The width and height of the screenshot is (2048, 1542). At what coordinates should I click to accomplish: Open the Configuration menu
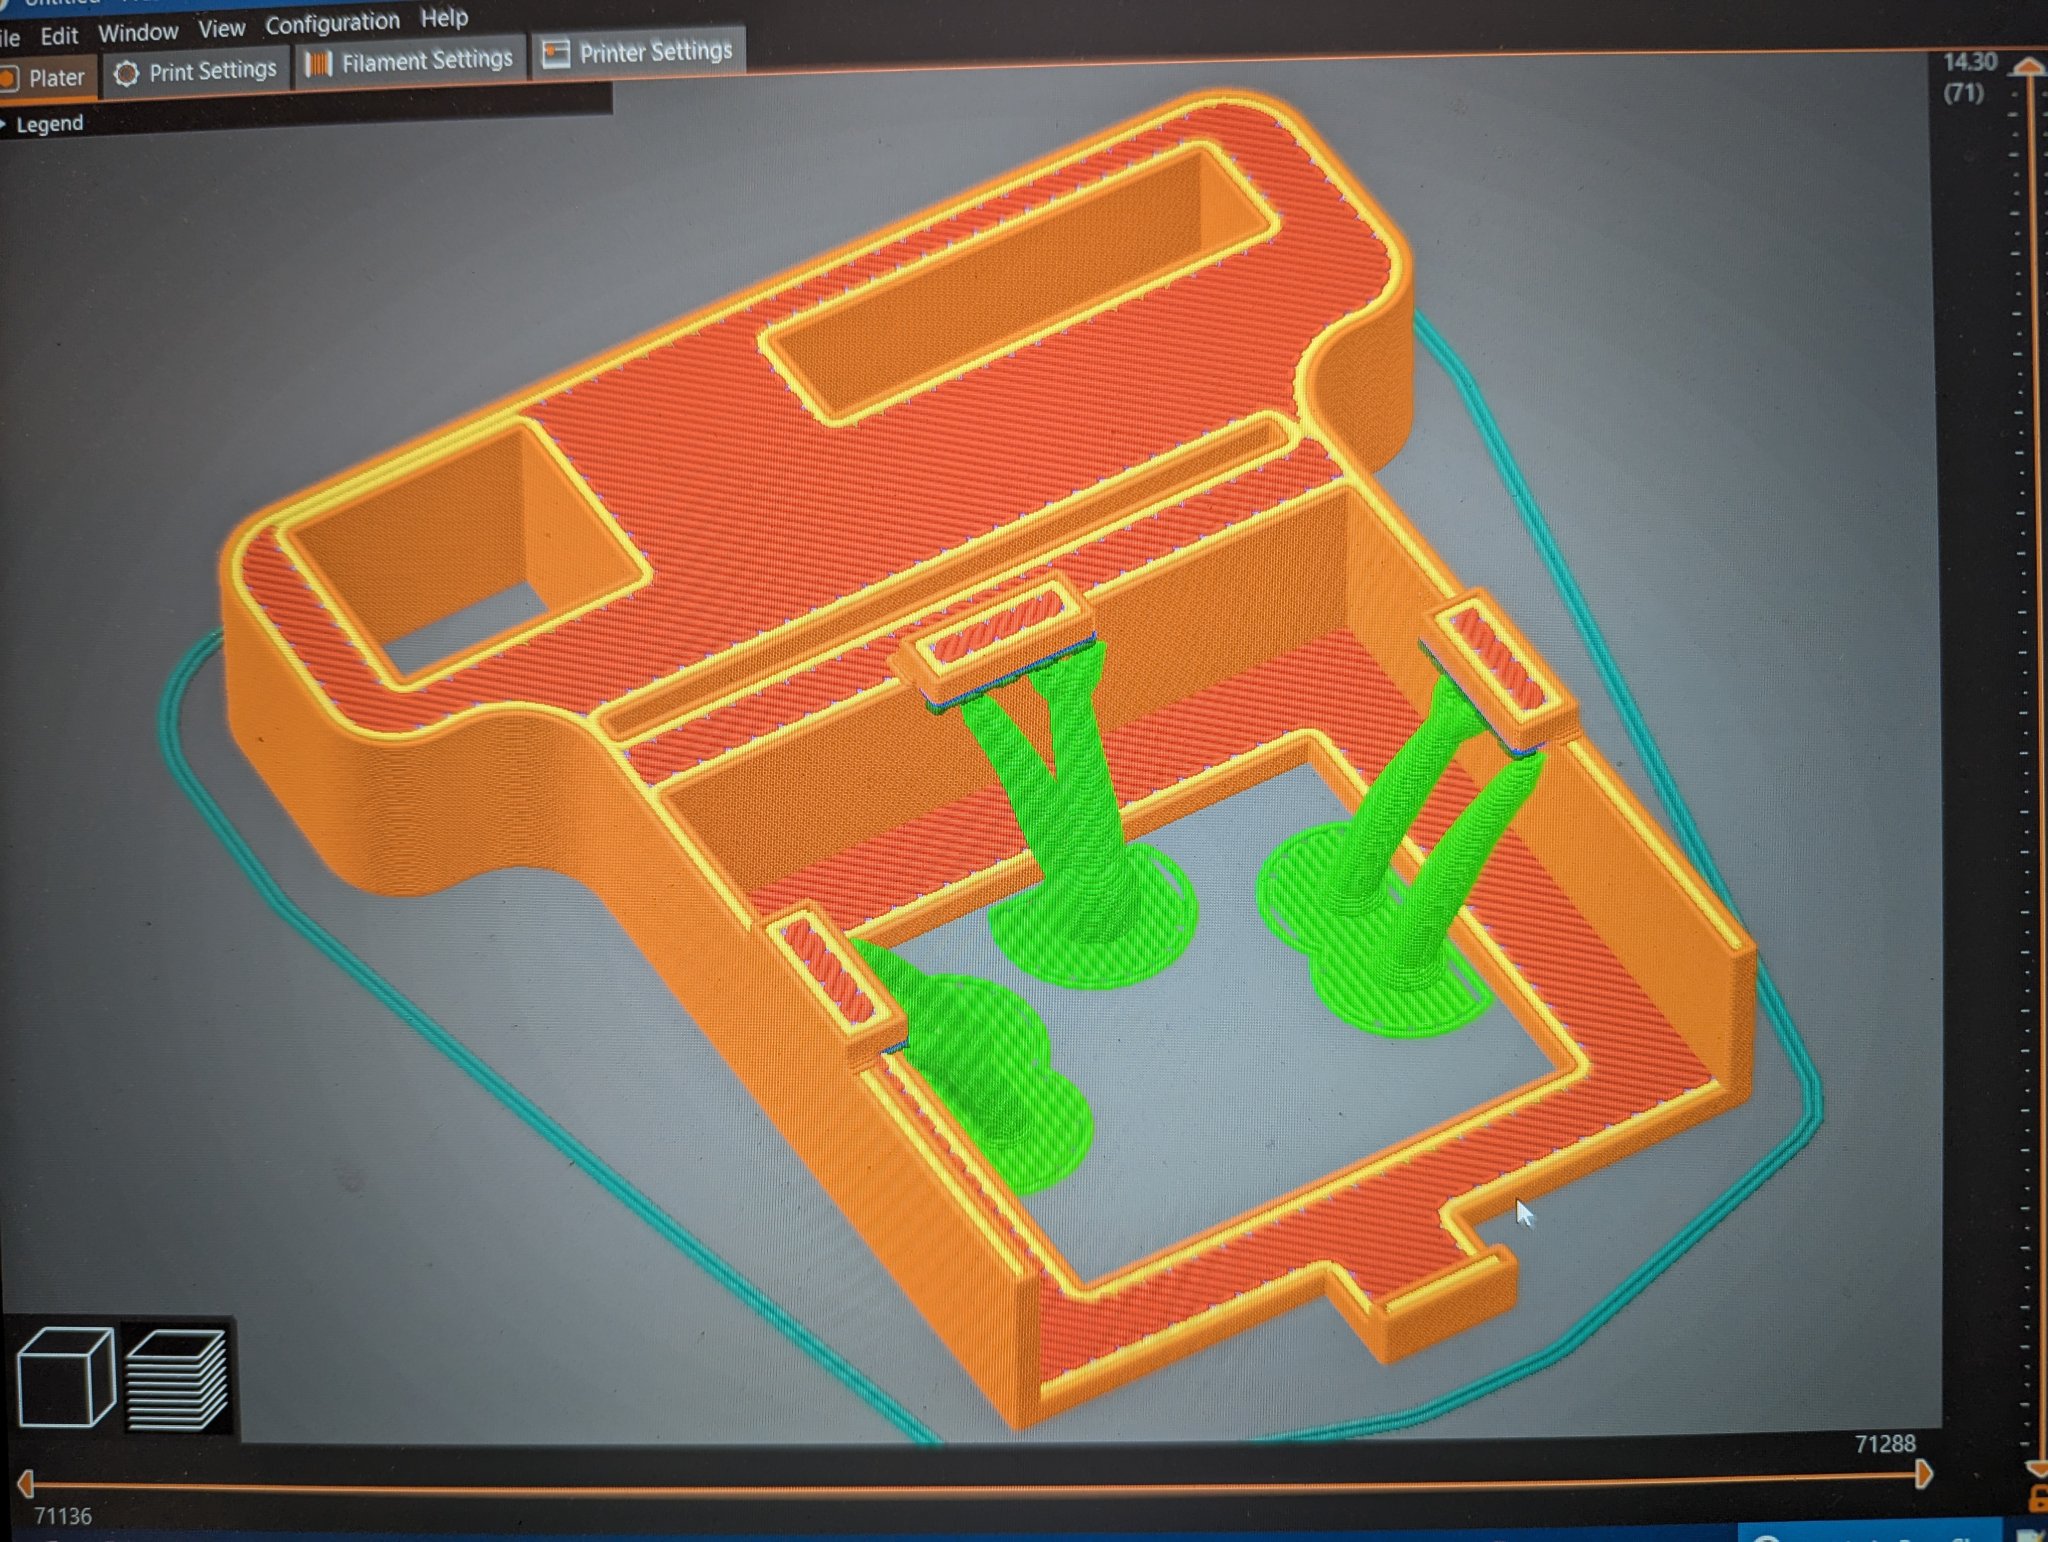pos(335,21)
